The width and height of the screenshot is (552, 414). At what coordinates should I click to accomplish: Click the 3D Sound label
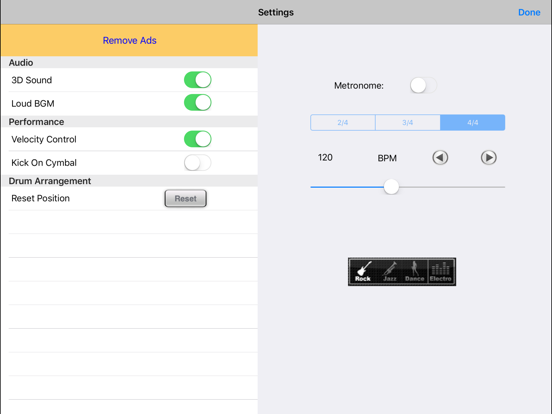pyautogui.click(x=32, y=80)
